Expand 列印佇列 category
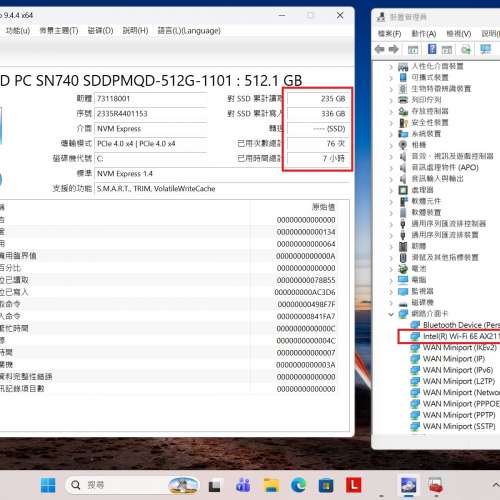 [391, 100]
